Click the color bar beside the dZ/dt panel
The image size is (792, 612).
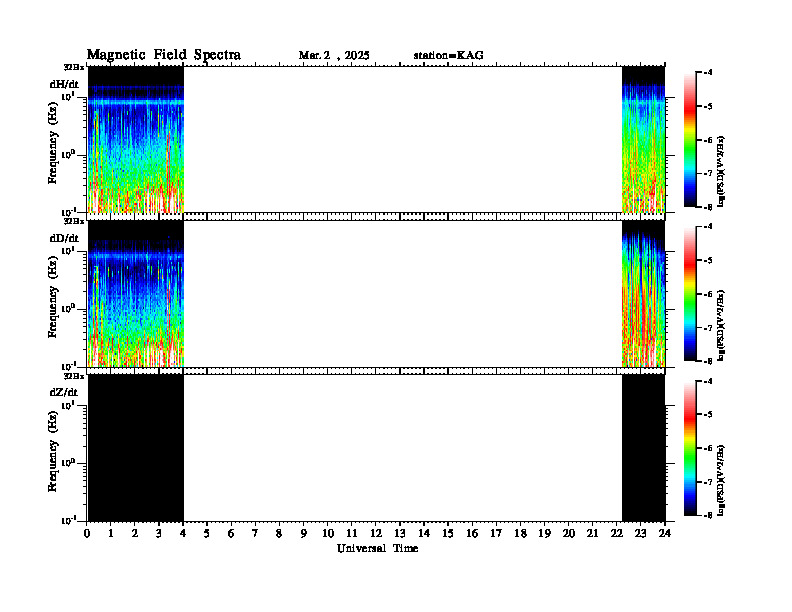690,448
